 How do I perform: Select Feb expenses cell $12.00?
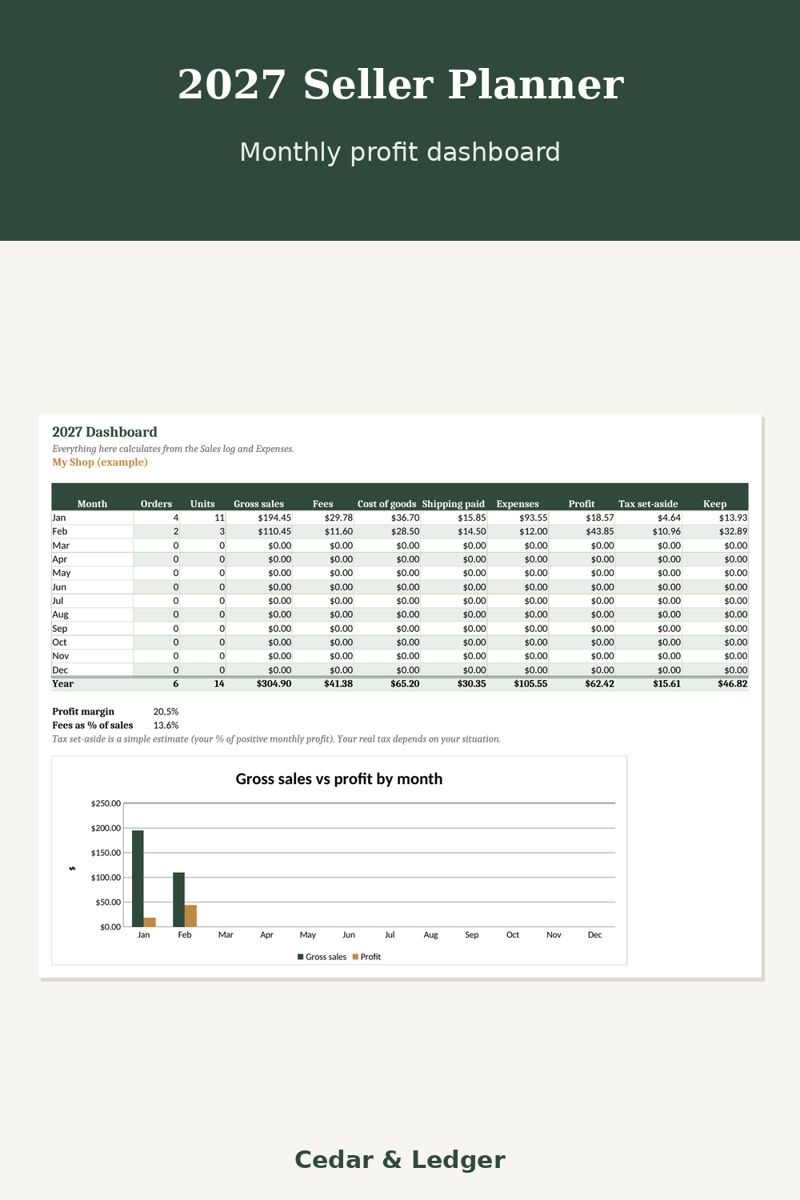[x=534, y=531]
